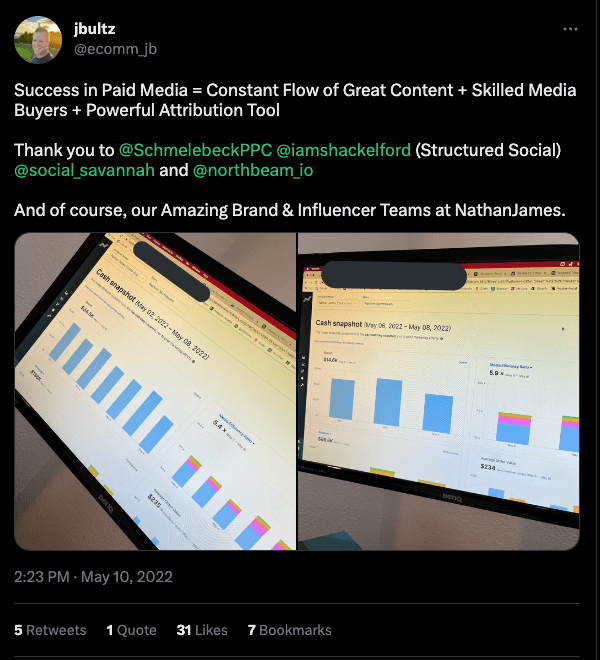View the 1 Quote tweet
Screen dimensions: 600x660
[131, 630]
